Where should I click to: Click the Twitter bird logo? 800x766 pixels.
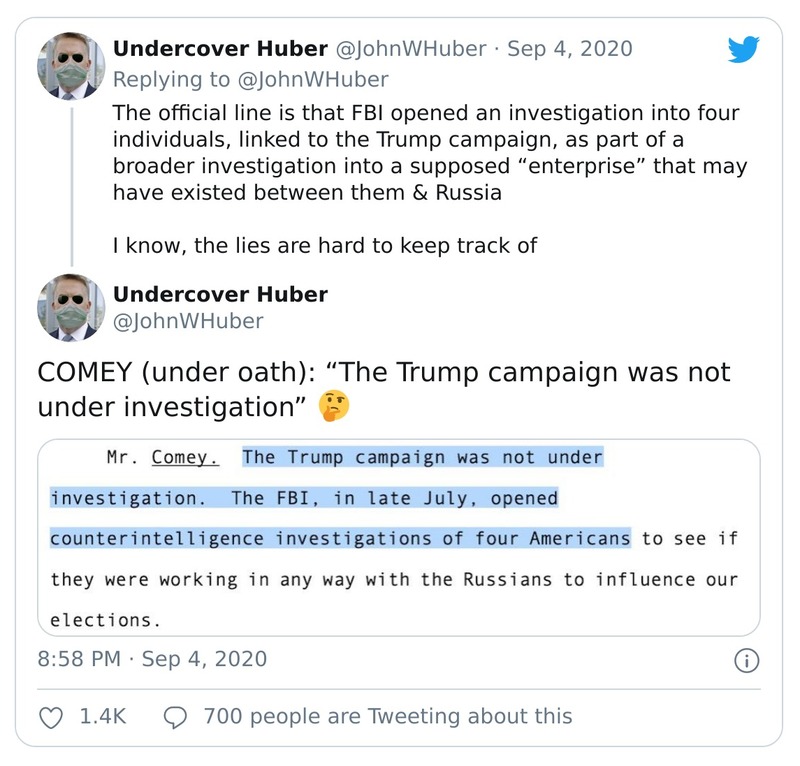745,50
